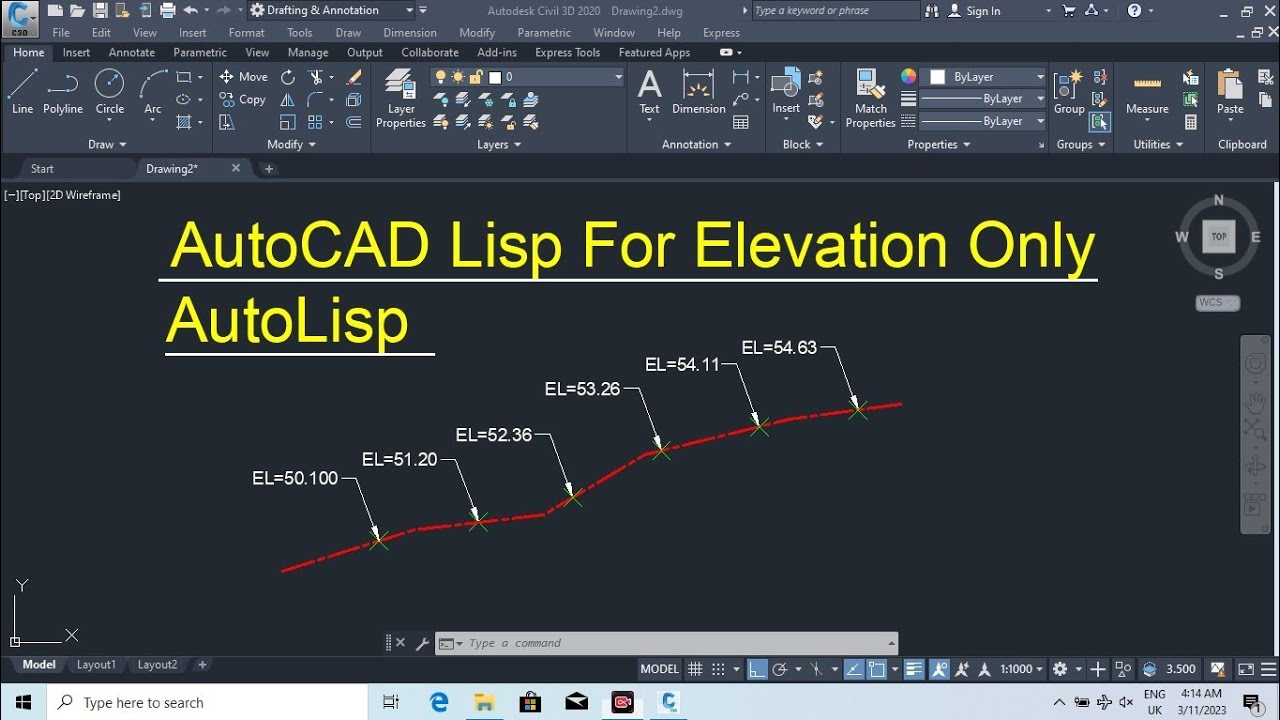Select the Offset tool icon
1280x720 pixels.
[x=353, y=122]
